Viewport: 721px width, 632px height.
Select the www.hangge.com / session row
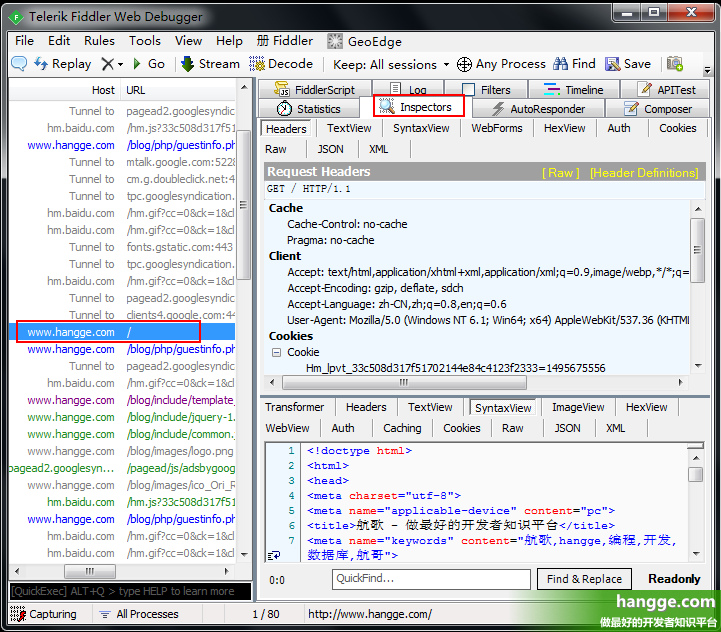(122, 332)
